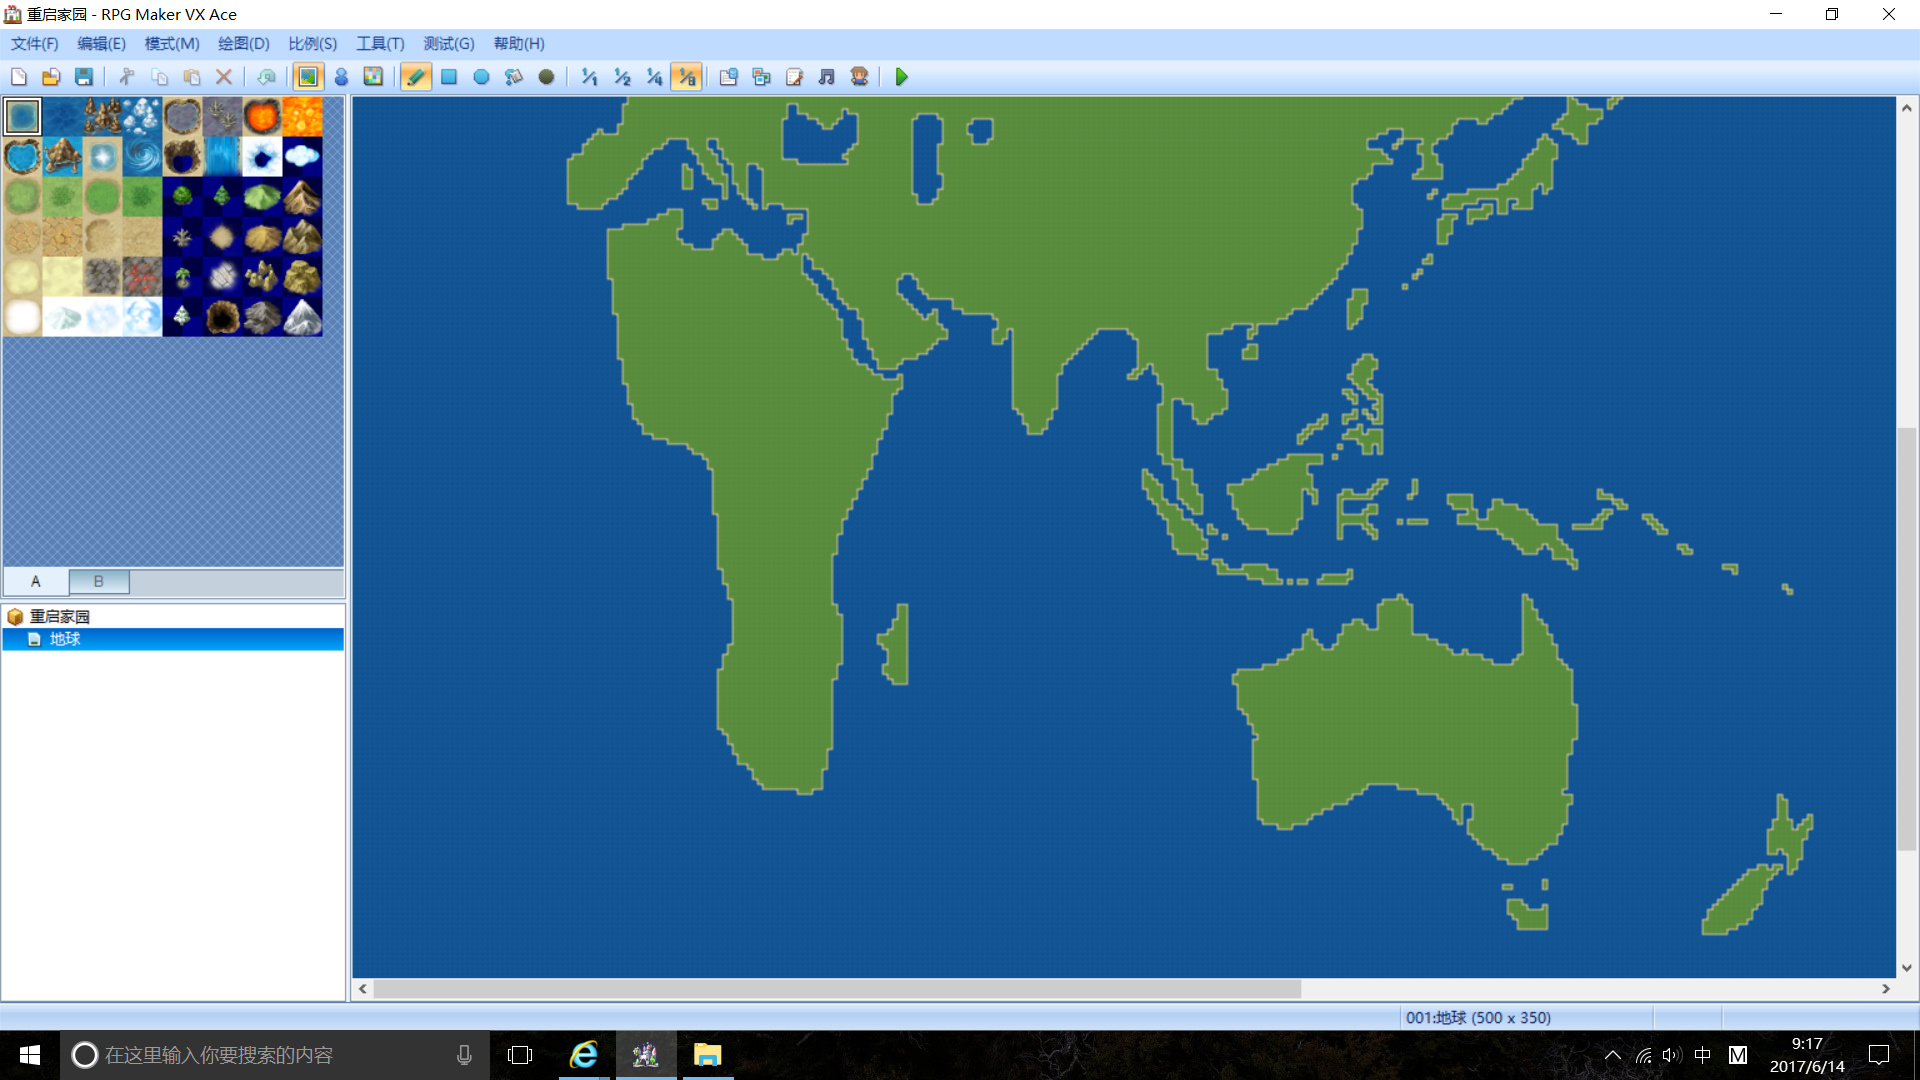Create a new project
The height and width of the screenshot is (1080, 1920).
coord(19,77)
